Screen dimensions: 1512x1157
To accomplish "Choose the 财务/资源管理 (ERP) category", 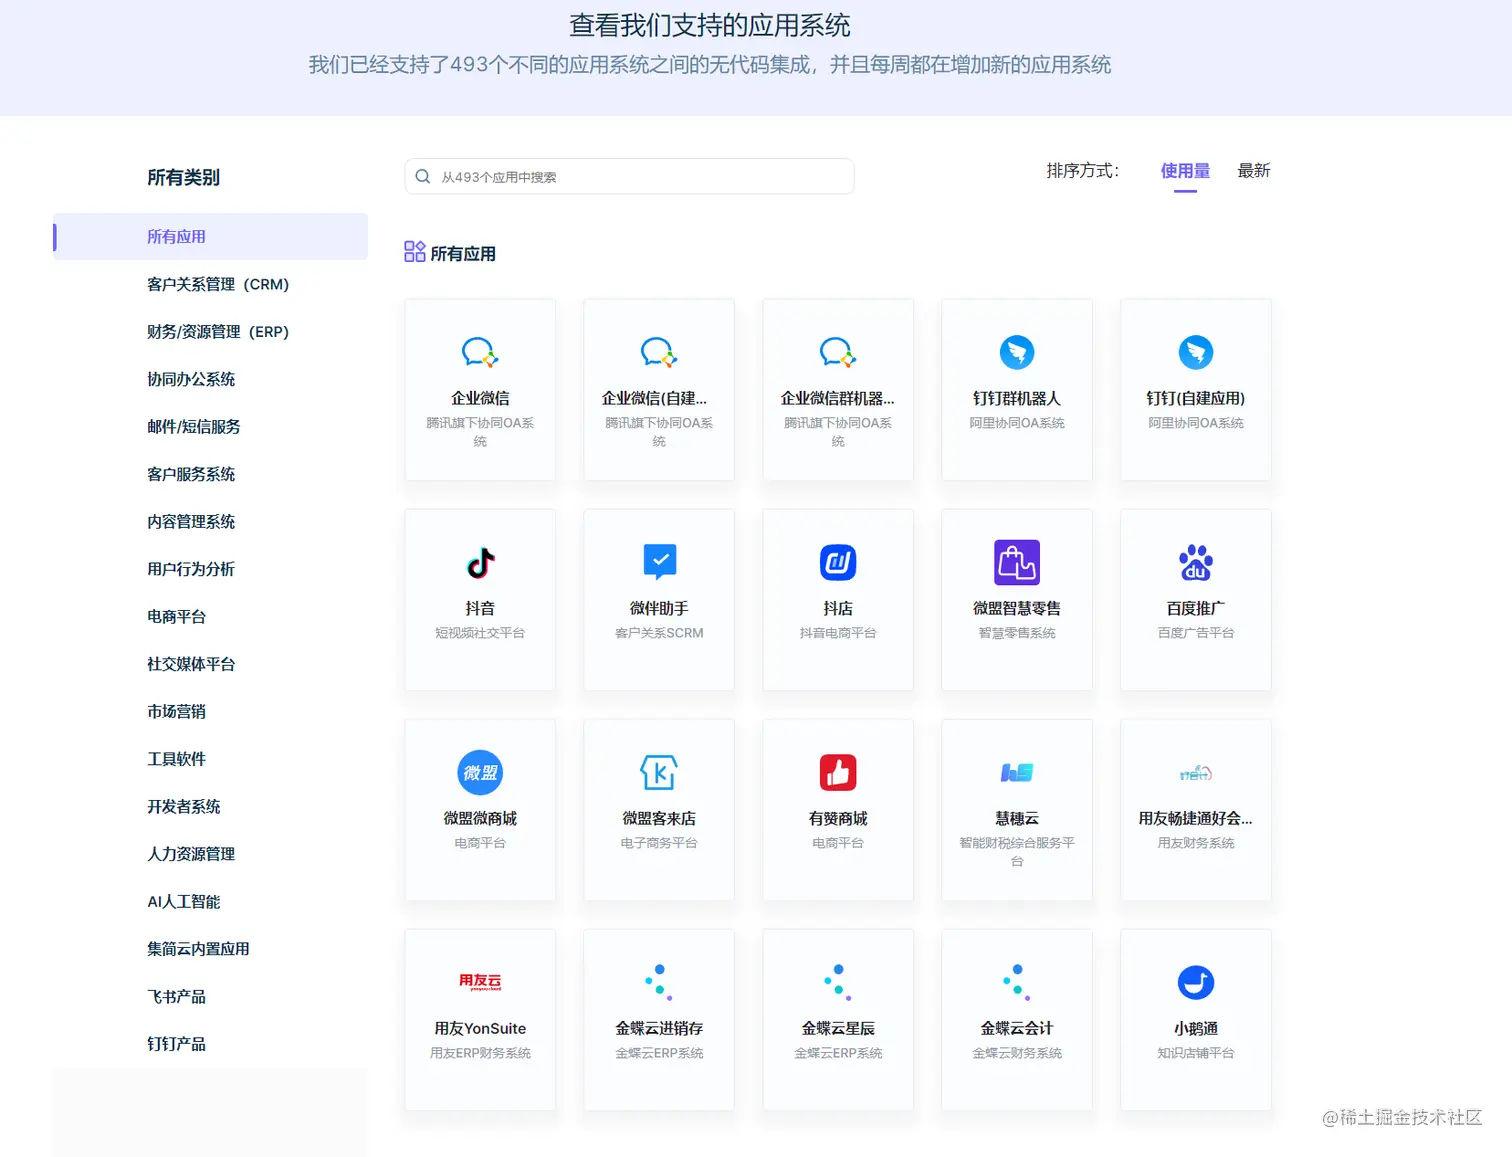I will click(217, 331).
